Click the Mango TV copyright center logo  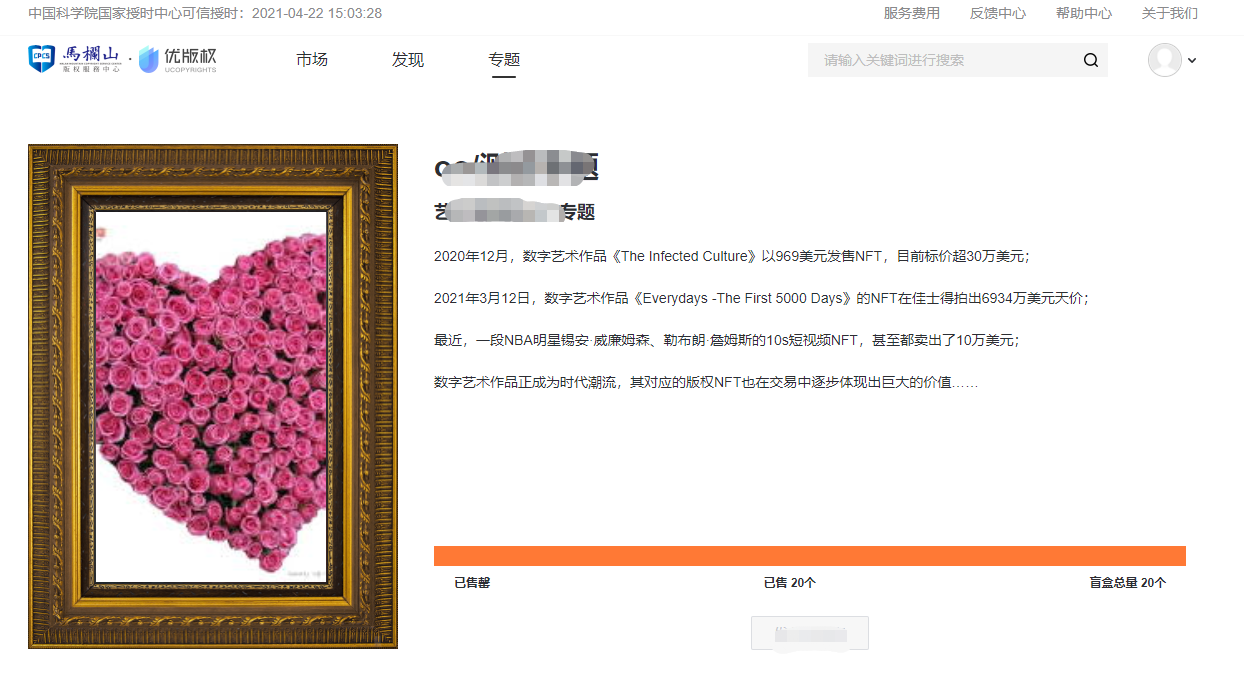(x=75, y=60)
